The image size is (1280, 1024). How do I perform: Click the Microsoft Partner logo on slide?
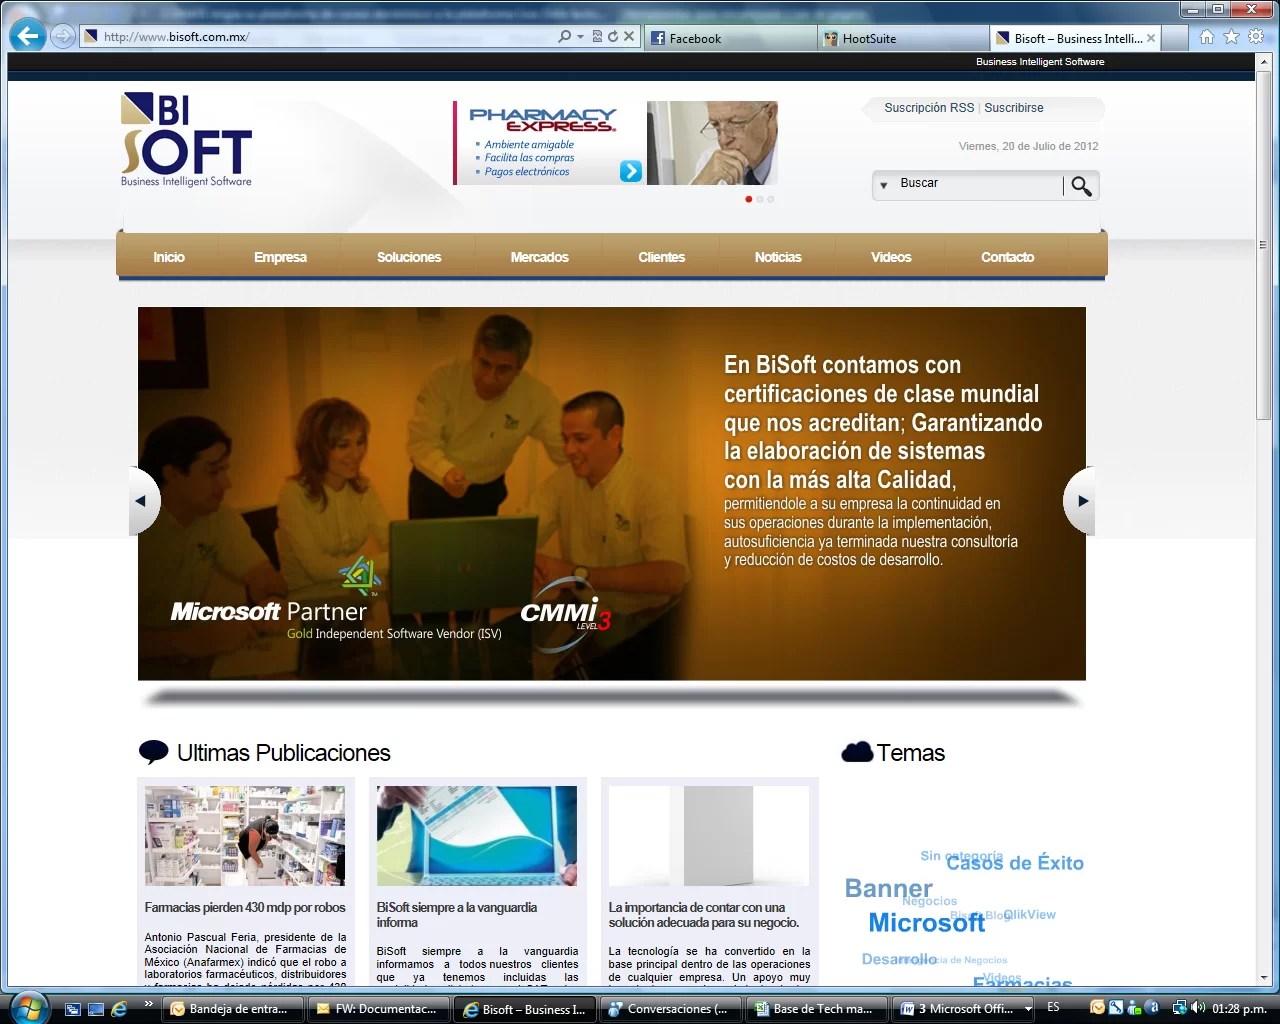click(x=336, y=600)
